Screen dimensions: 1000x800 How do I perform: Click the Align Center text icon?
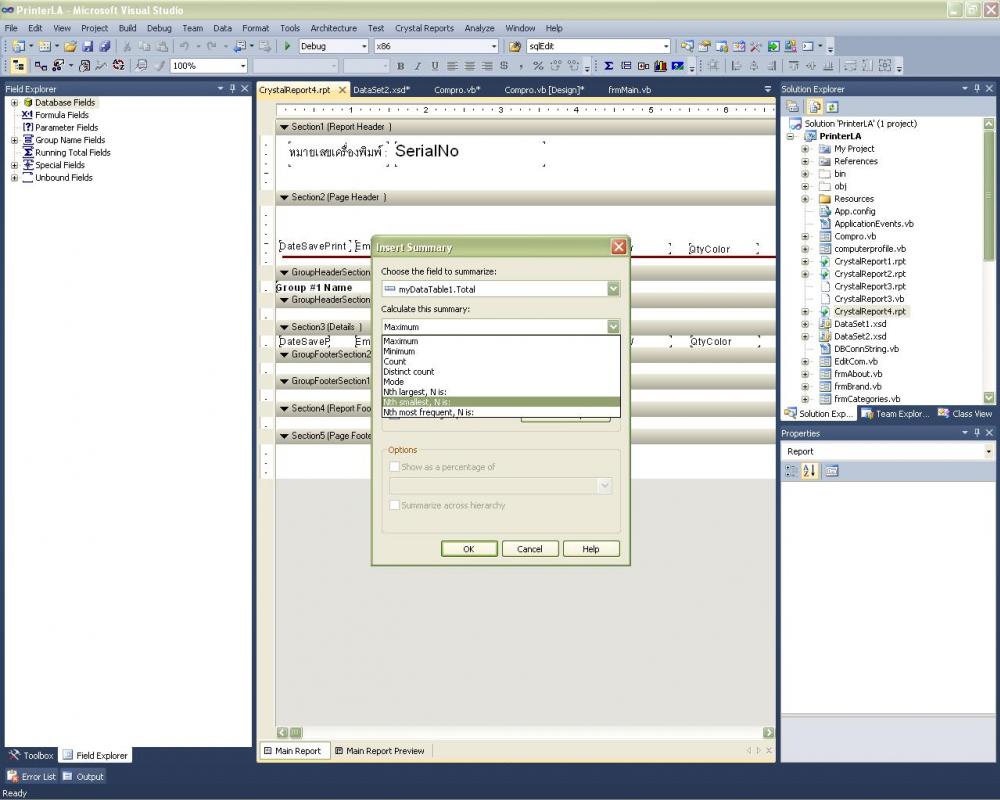tap(470, 66)
